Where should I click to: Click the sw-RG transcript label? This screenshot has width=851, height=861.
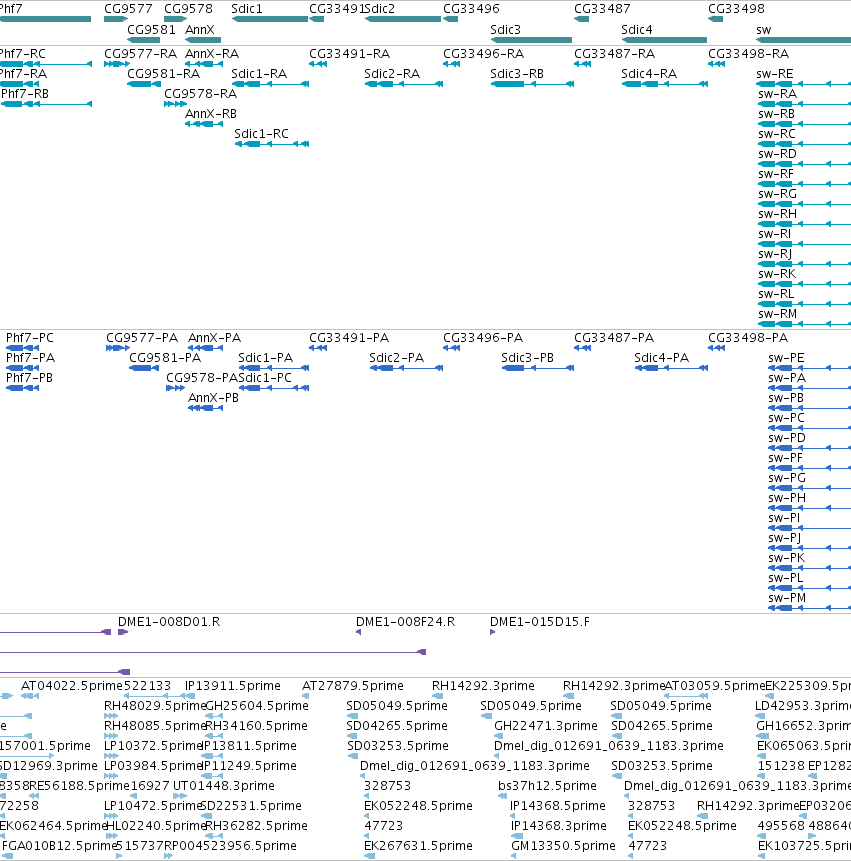tap(777, 194)
